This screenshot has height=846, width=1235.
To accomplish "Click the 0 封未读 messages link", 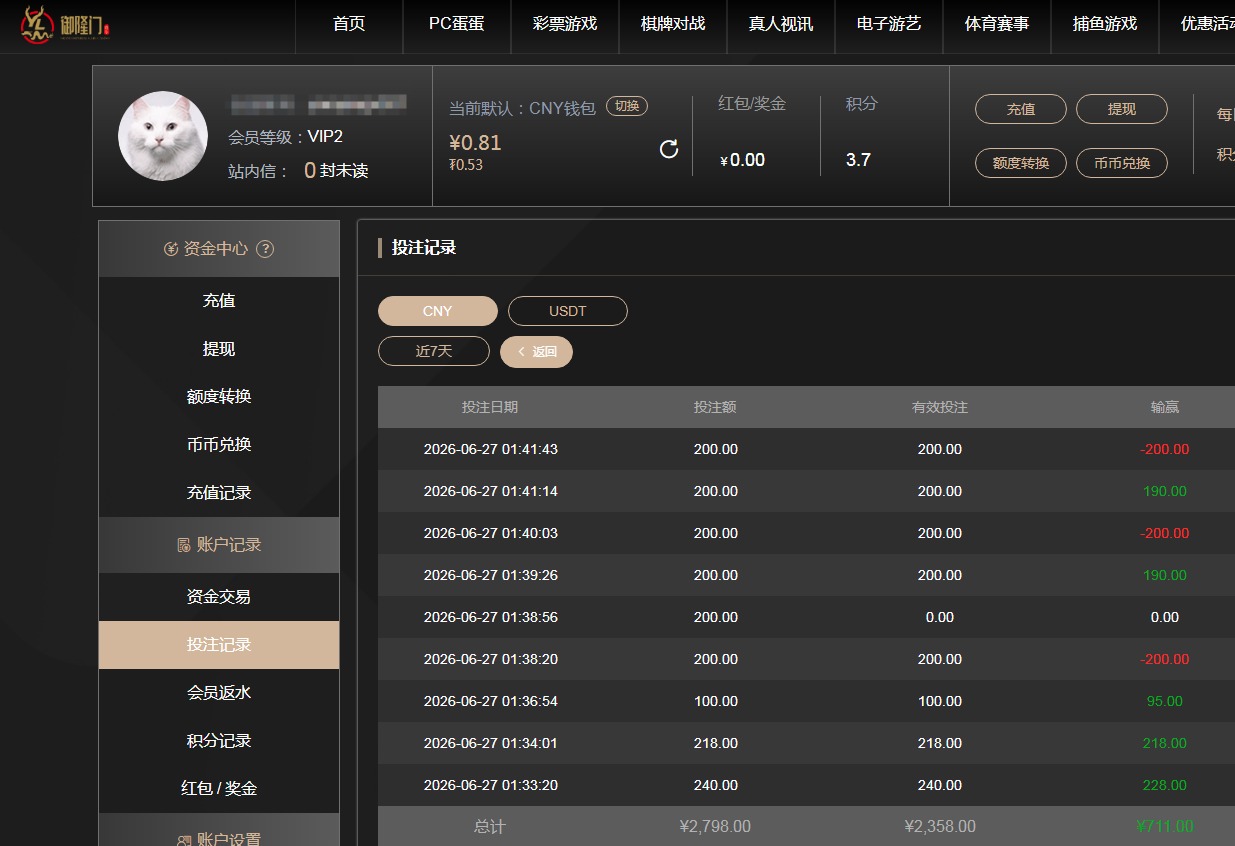I will (336, 171).
